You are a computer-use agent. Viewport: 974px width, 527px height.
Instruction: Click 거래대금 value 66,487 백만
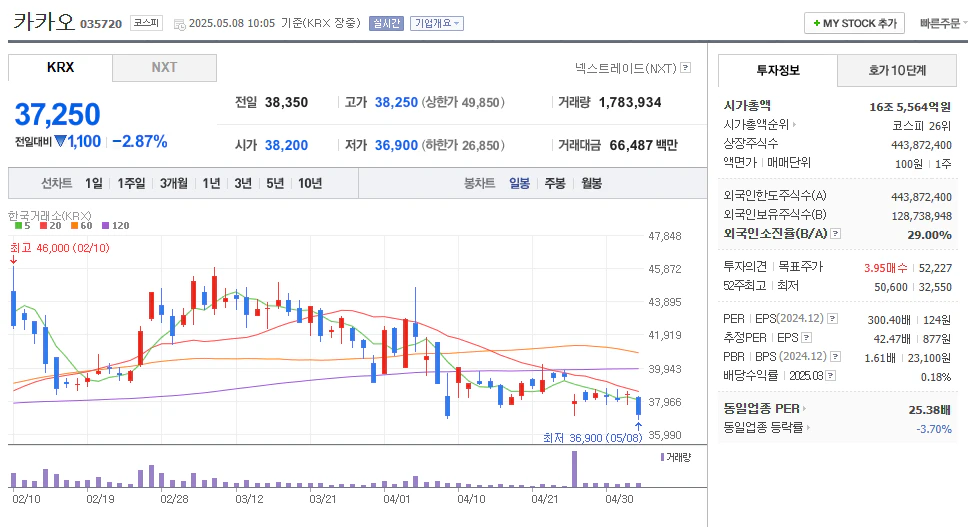tap(644, 145)
